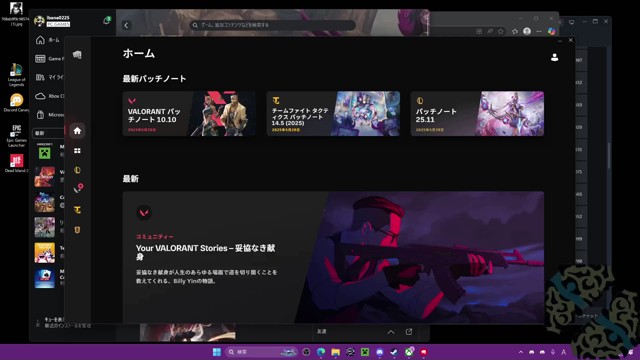The height and width of the screenshot is (360, 640).
Task: Open League of Legends desktop shortcut
Action: (x=16, y=75)
